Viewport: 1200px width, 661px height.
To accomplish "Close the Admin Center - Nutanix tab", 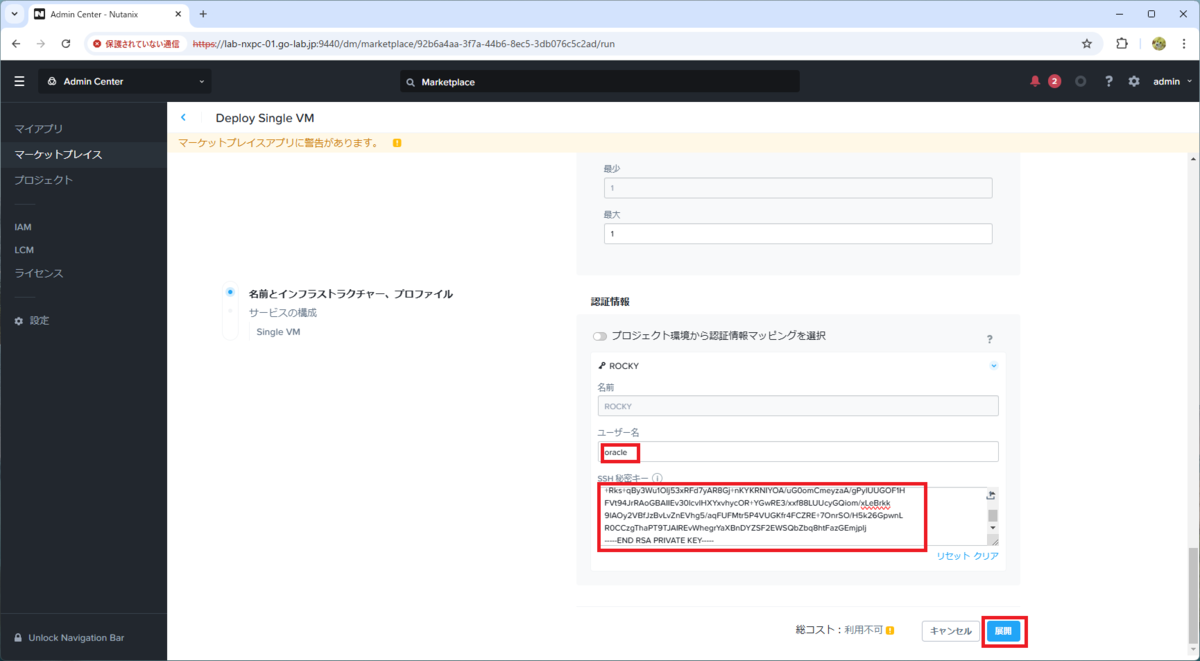I will pyautogui.click(x=177, y=14).
